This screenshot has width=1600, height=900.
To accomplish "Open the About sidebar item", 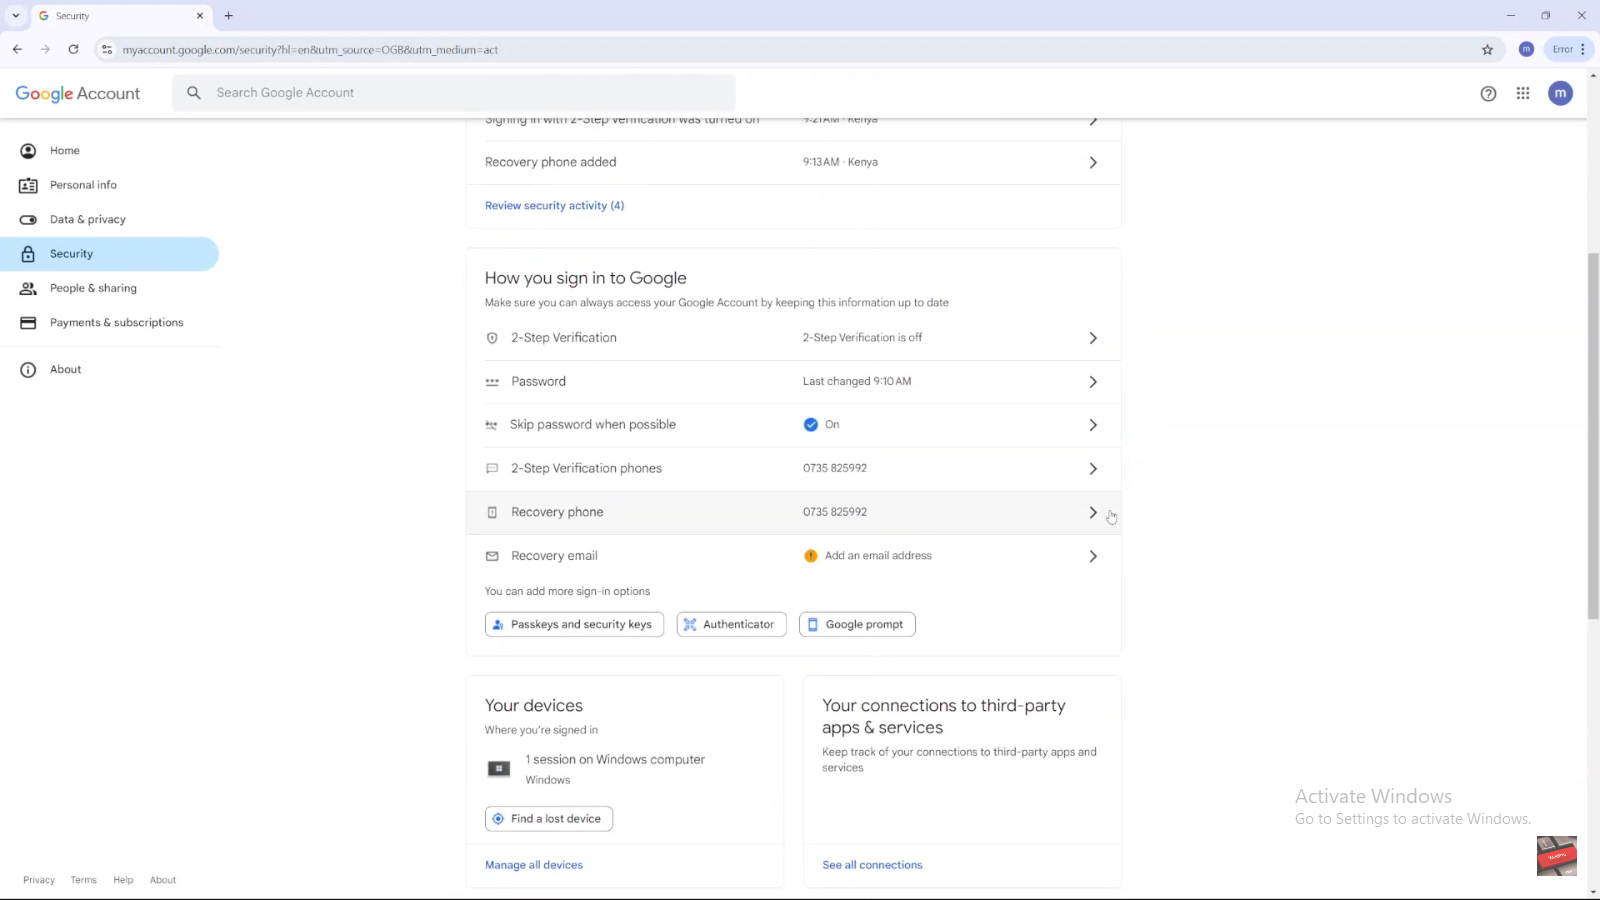I will [65, 370].
